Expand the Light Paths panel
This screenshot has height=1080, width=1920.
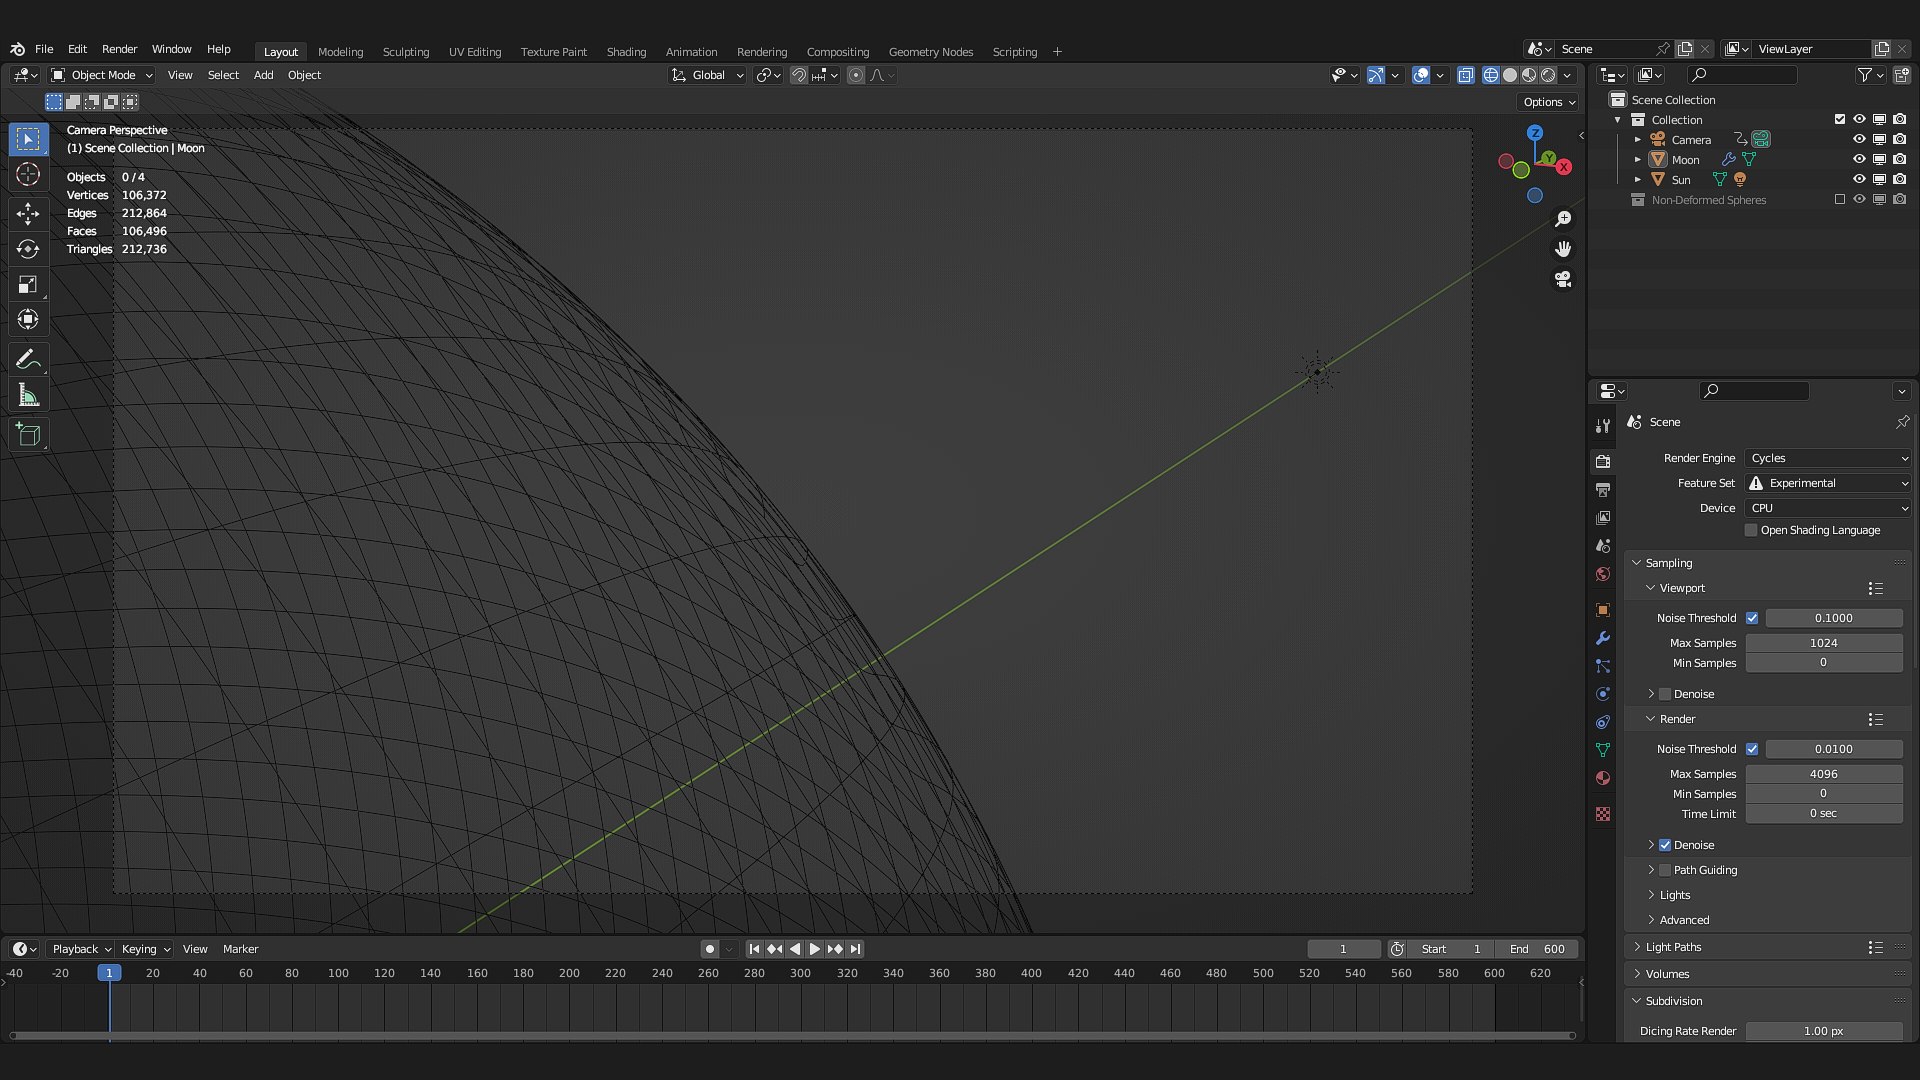[1673, 947]
